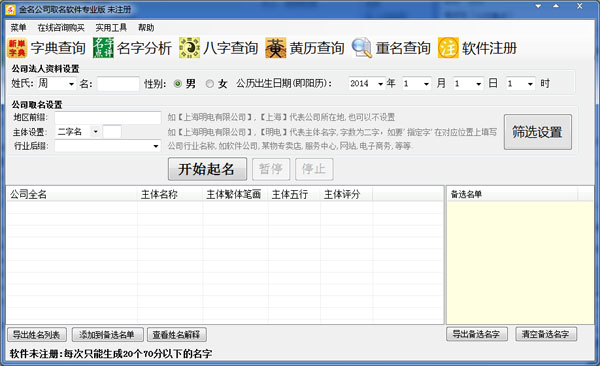Viewport: 600px width, 366px height.
Task: Click the 主体繁体笔画 column header
Action: click(x=235, y=194)
